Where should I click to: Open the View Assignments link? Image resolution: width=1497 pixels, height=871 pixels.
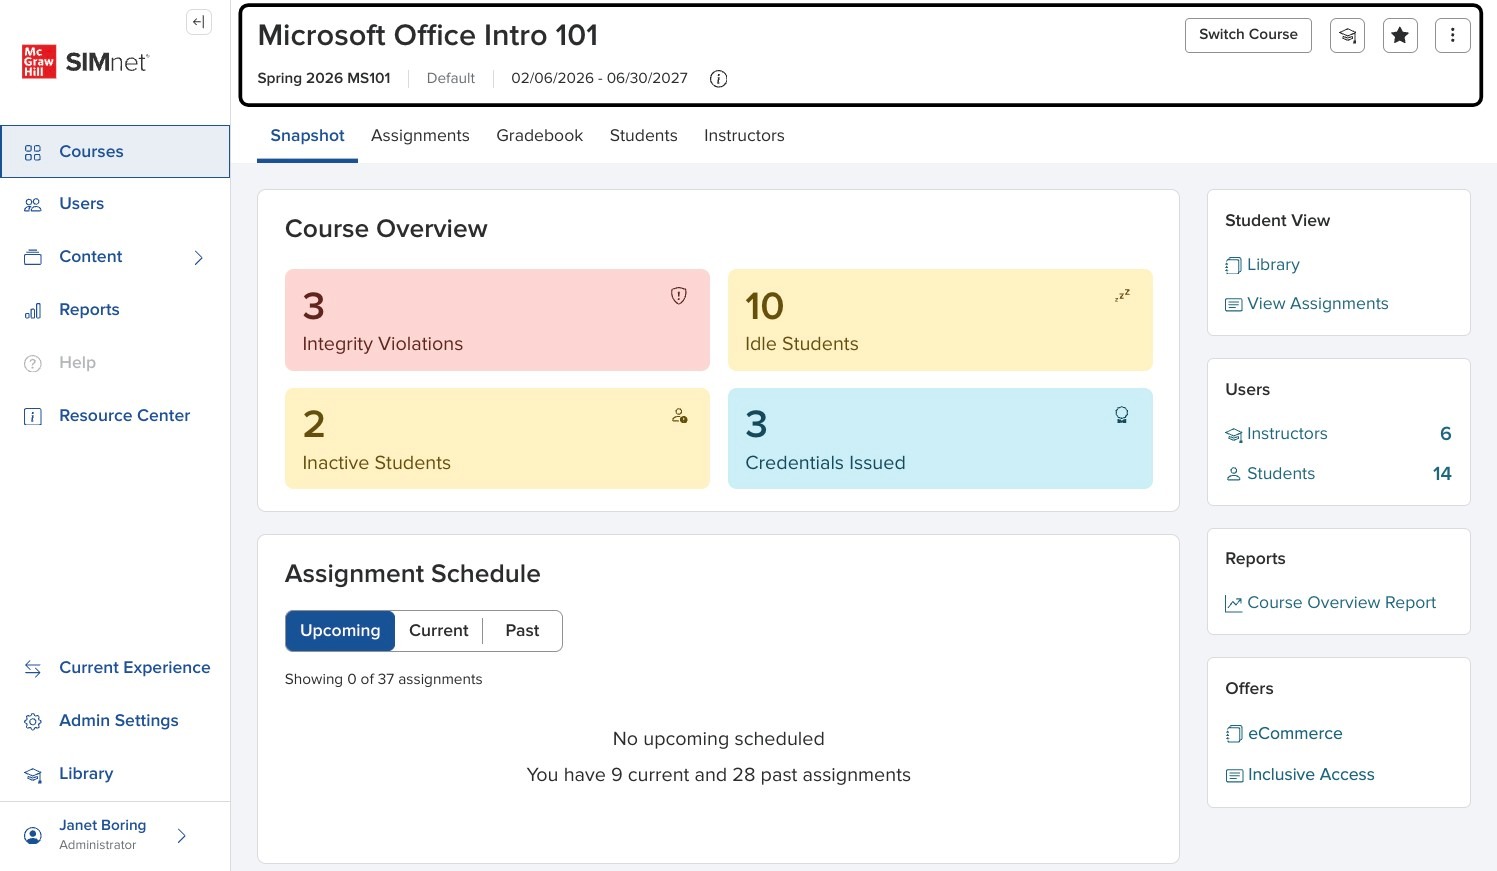point(1307,304)
